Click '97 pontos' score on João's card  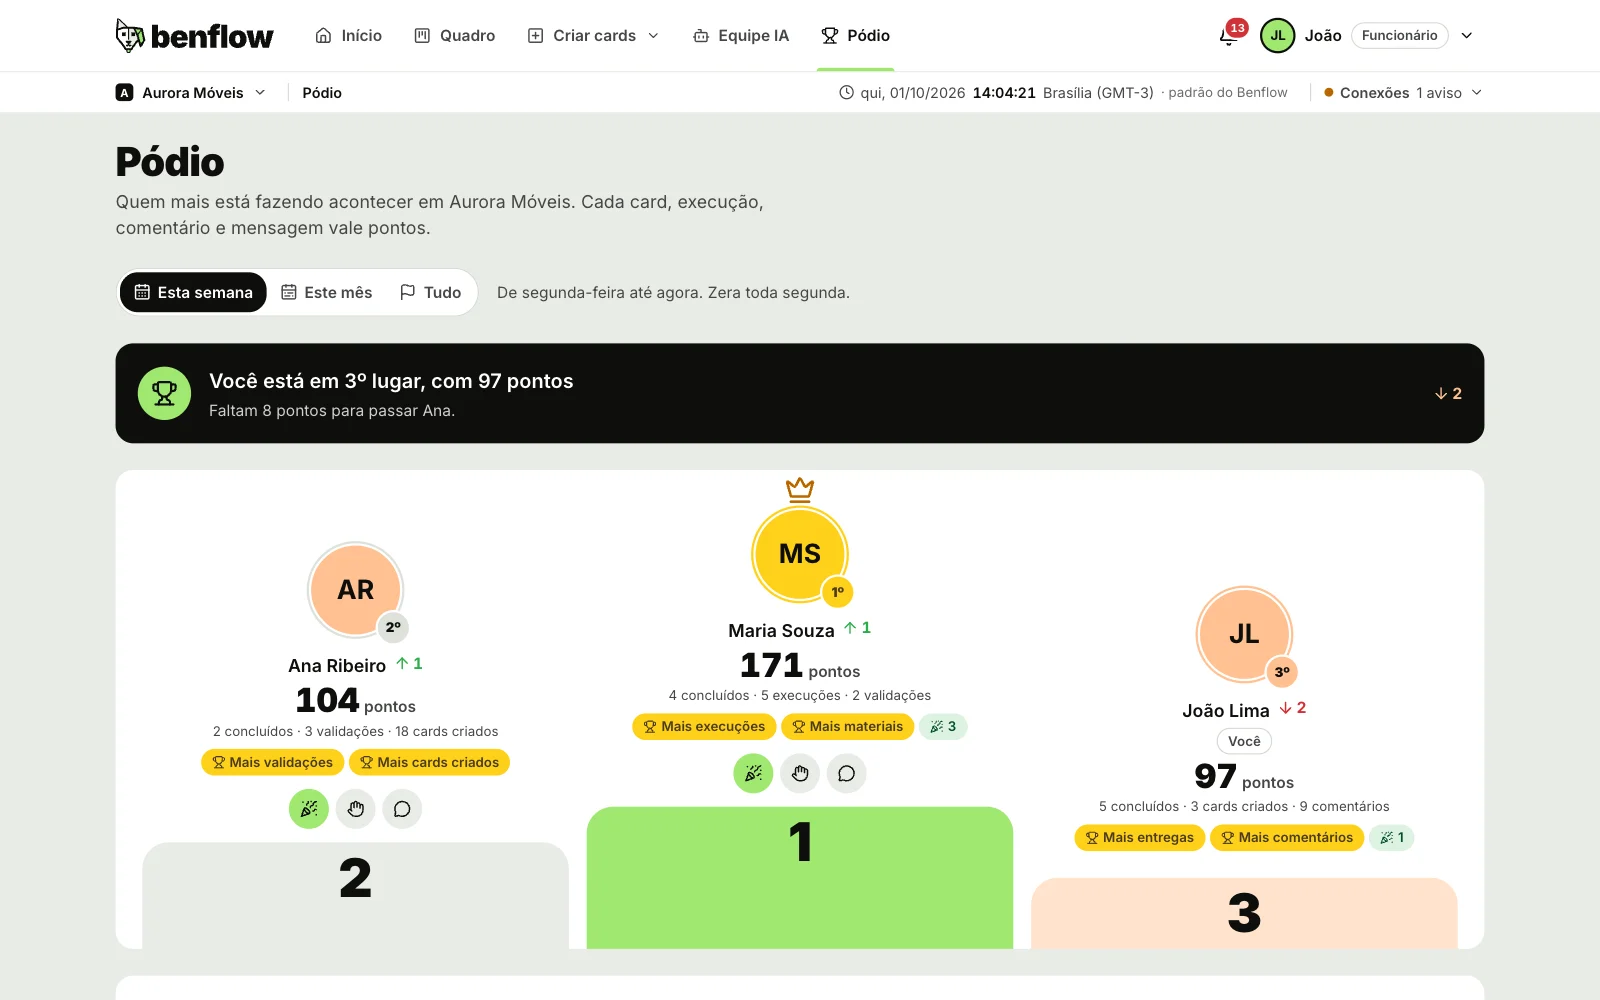pyautogui.click(x=1244, y=777)
